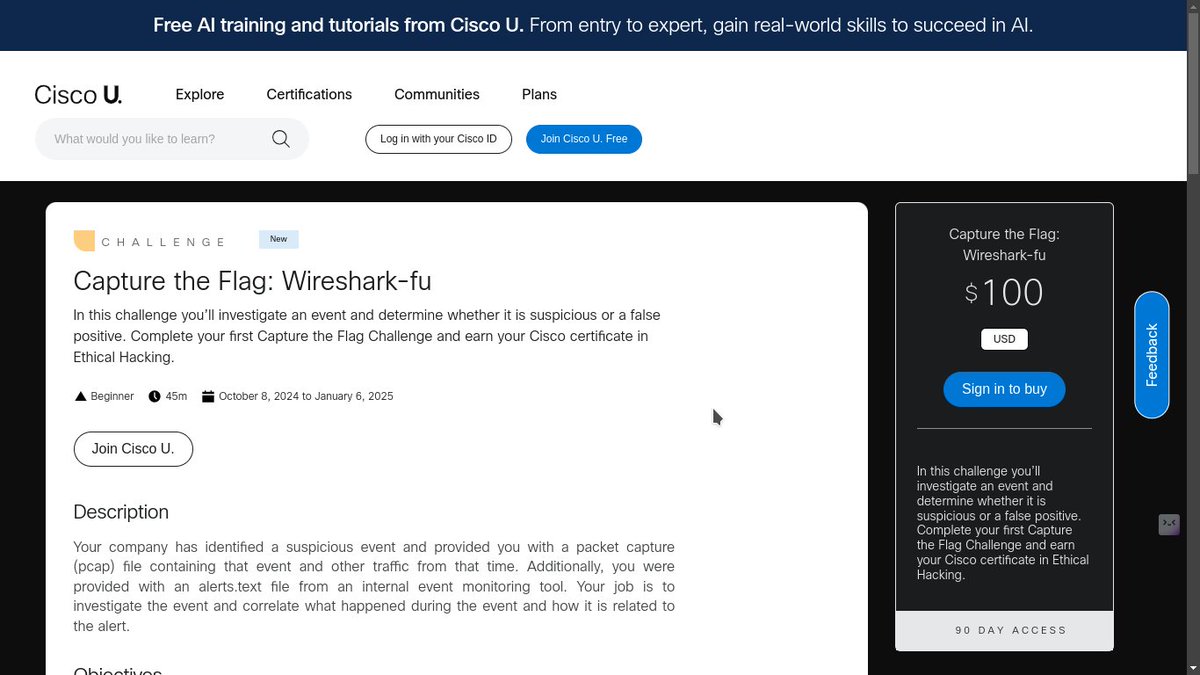Click the Join Cisco U. outlined button

pyautogui.click(x=133, y=449)
